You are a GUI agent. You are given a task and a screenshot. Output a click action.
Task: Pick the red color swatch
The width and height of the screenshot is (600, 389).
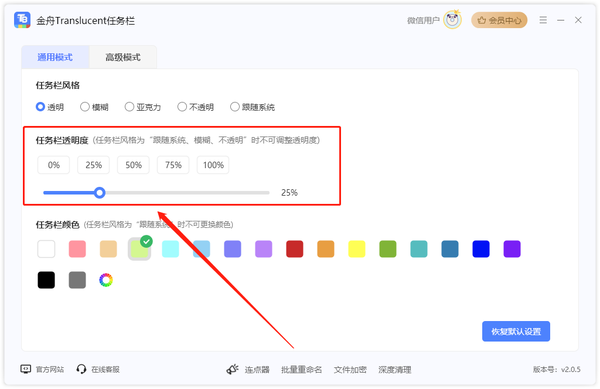click(295, 249)
